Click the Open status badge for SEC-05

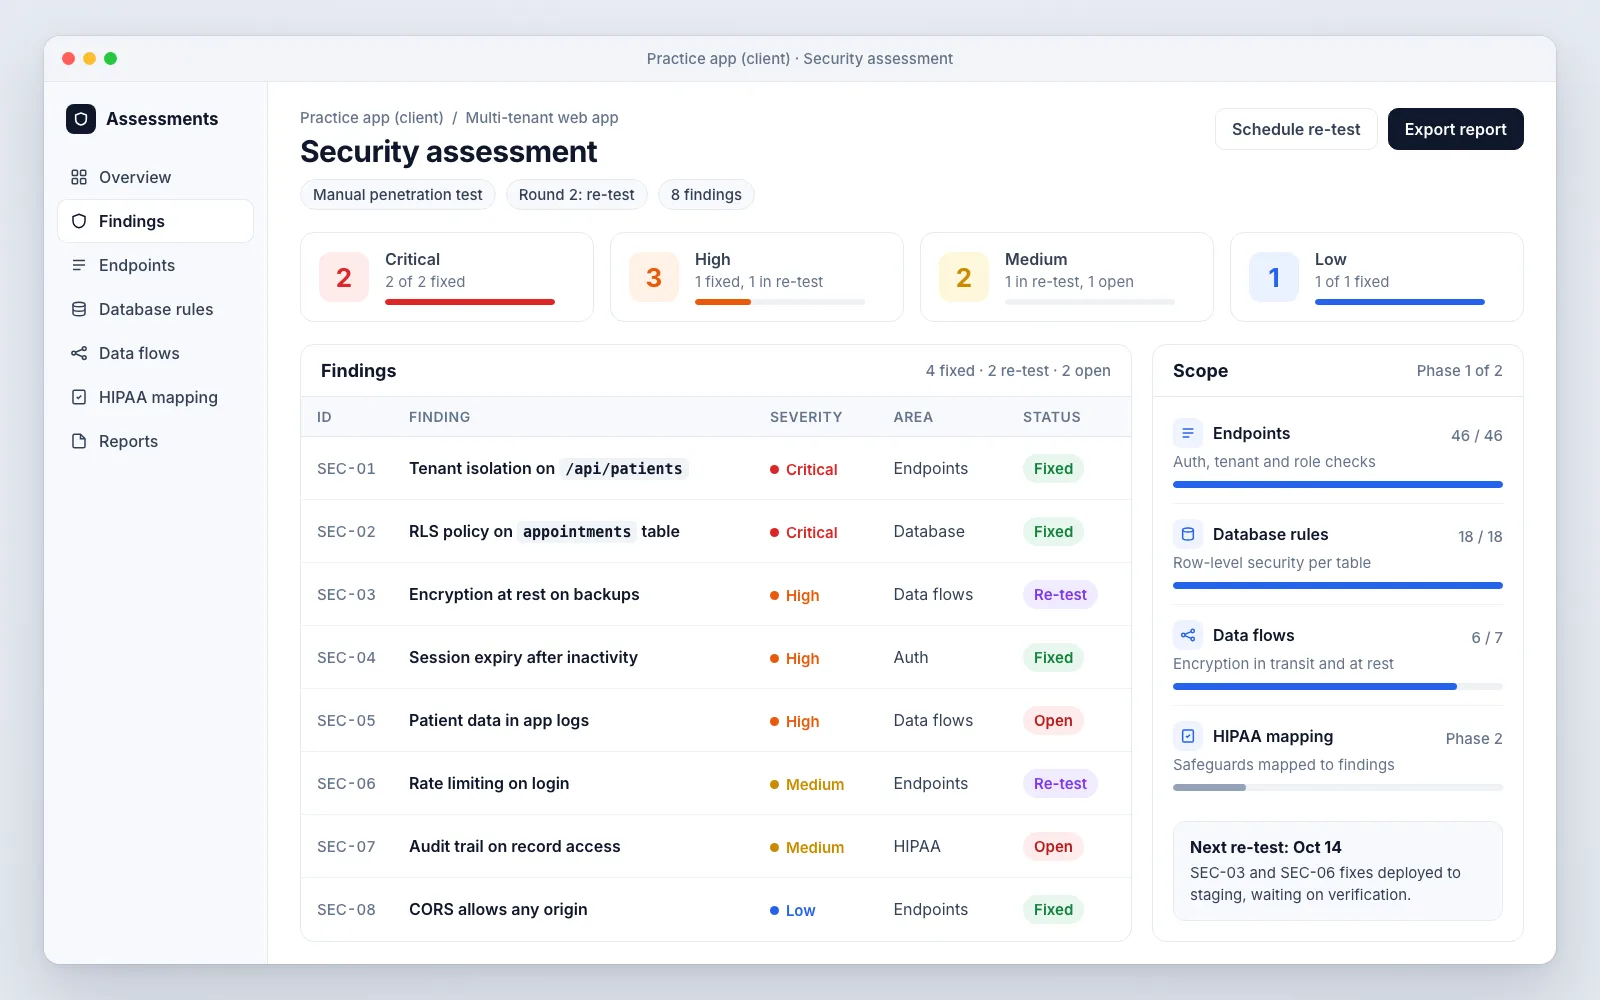tap(1053, 720)
